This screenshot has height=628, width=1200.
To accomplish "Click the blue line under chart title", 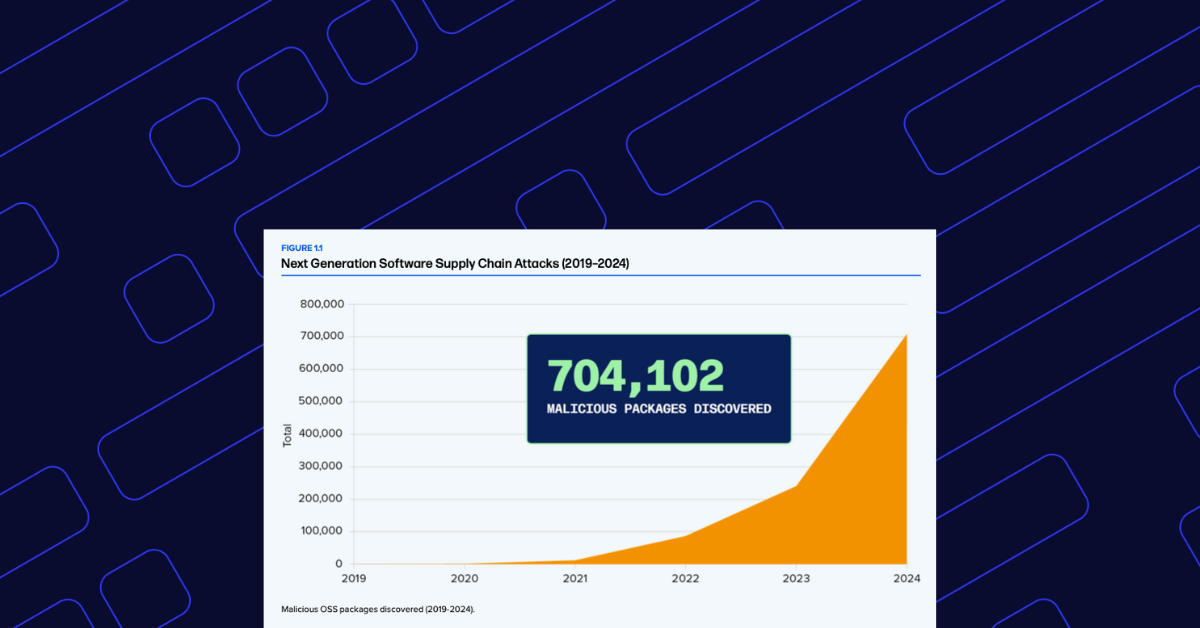I will [600, 275].
